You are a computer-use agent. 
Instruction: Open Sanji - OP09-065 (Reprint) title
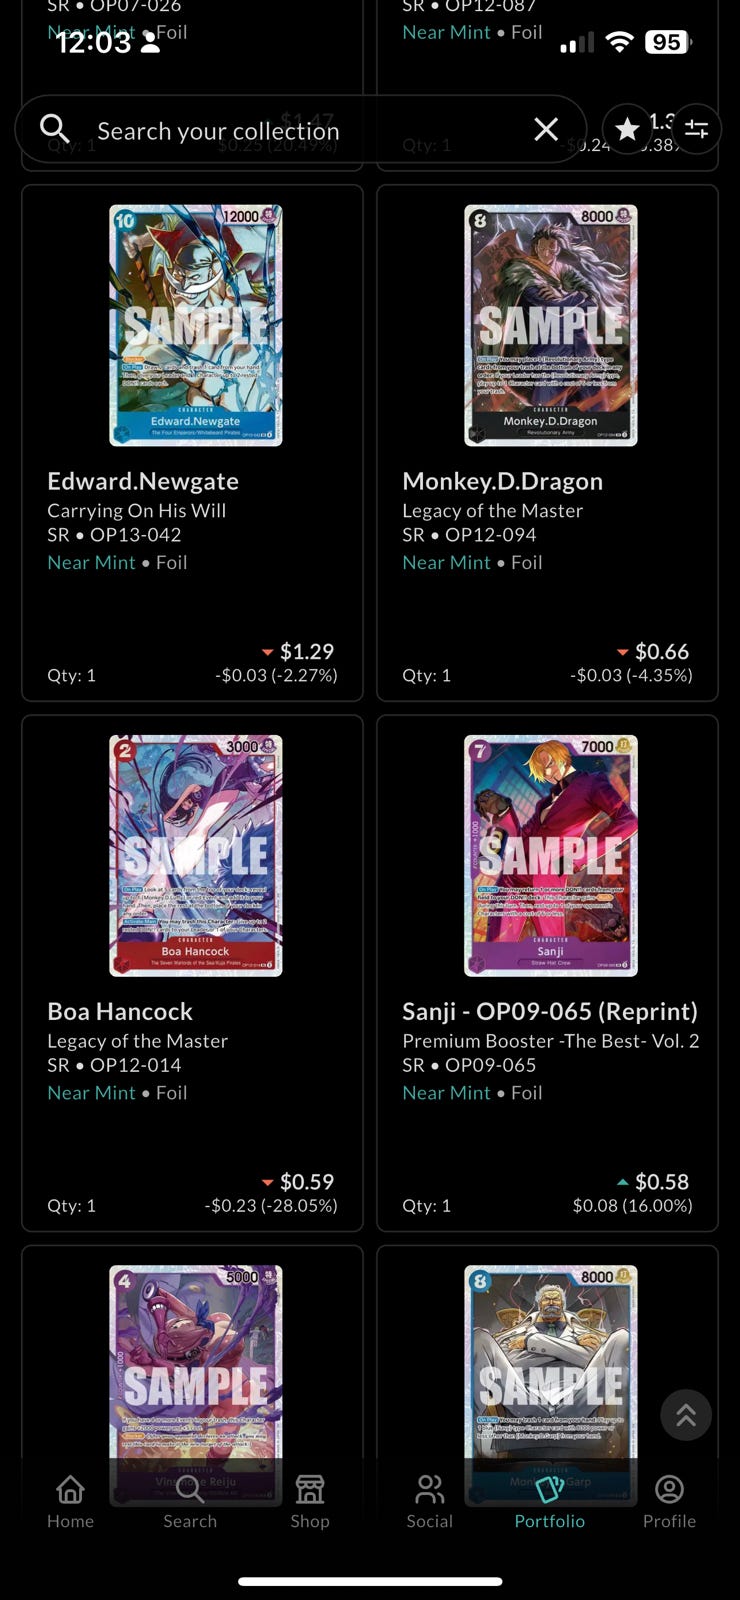tap(550, 1011)
